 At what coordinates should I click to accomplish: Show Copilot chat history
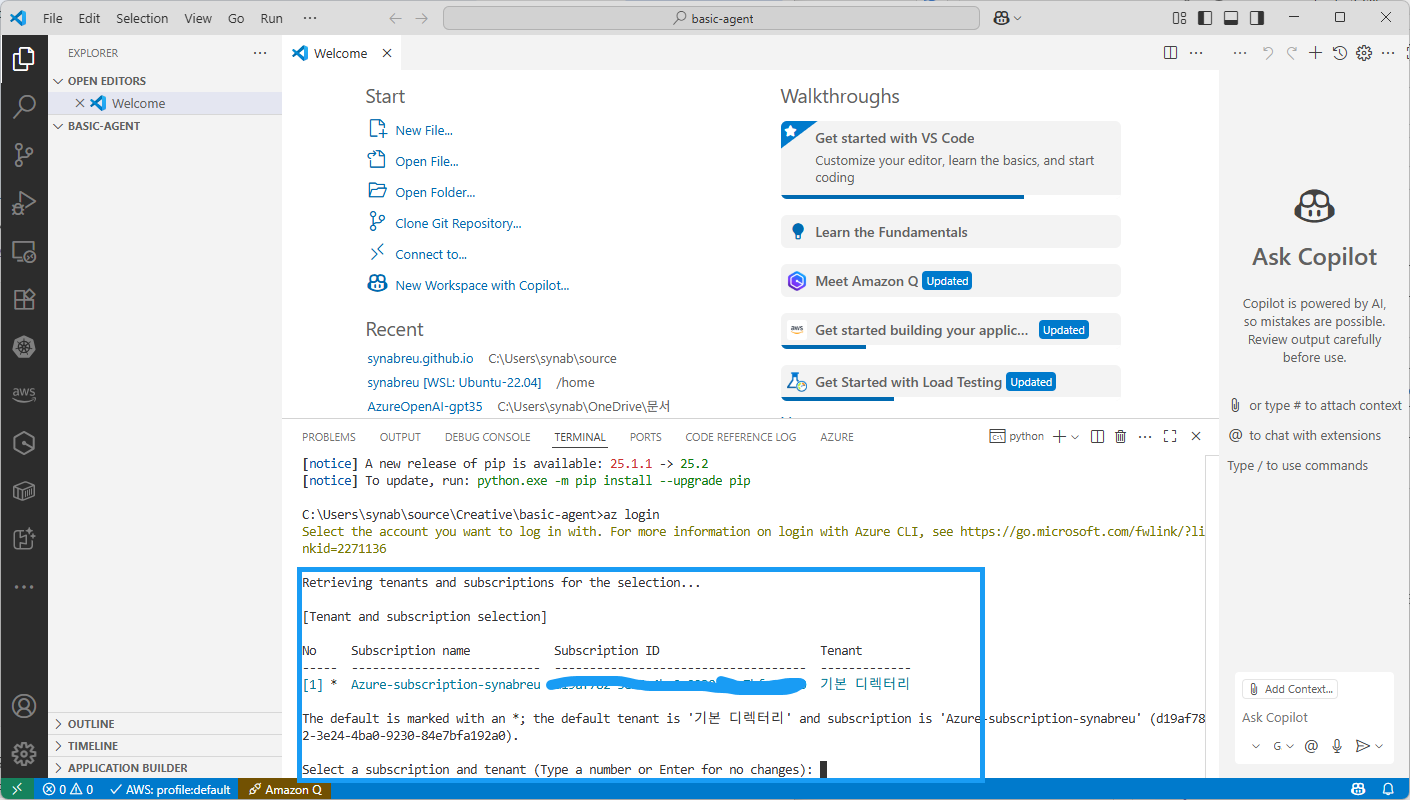click(x=1340, y=53)
